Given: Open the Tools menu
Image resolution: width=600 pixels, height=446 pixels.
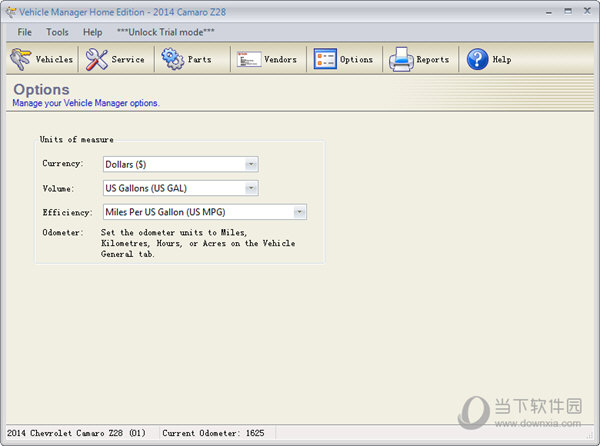Looking at the screenshot, I should click(x=57, y=32).
